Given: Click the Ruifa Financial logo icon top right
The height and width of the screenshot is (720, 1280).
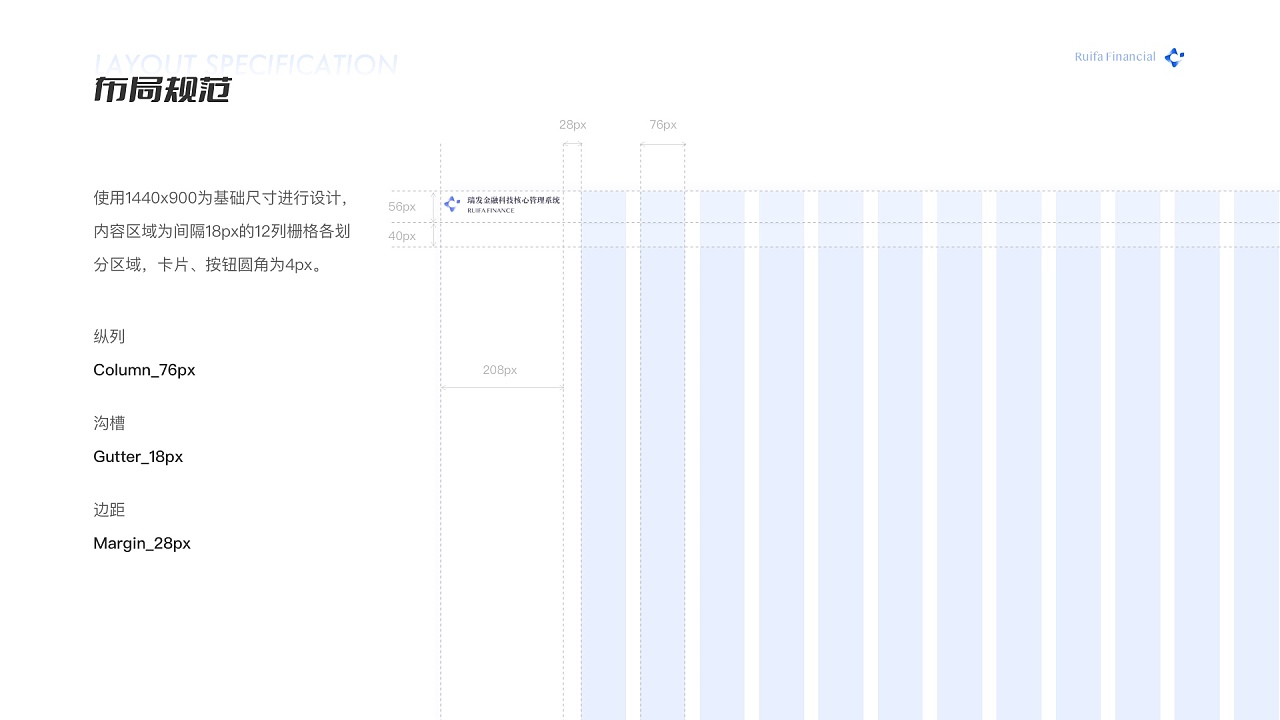Looking at the screenshot, I should click(x=1175, y=58).
